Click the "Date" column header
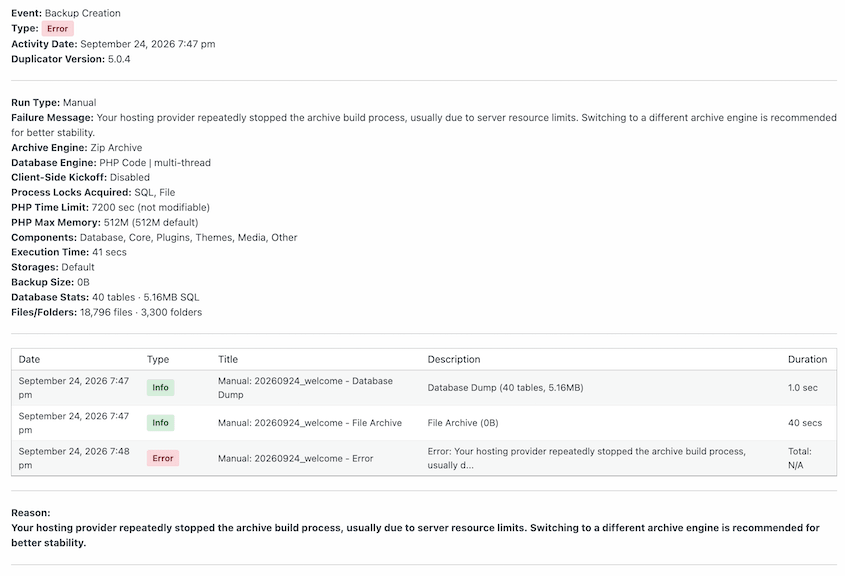845x576 pixels. 29,359
